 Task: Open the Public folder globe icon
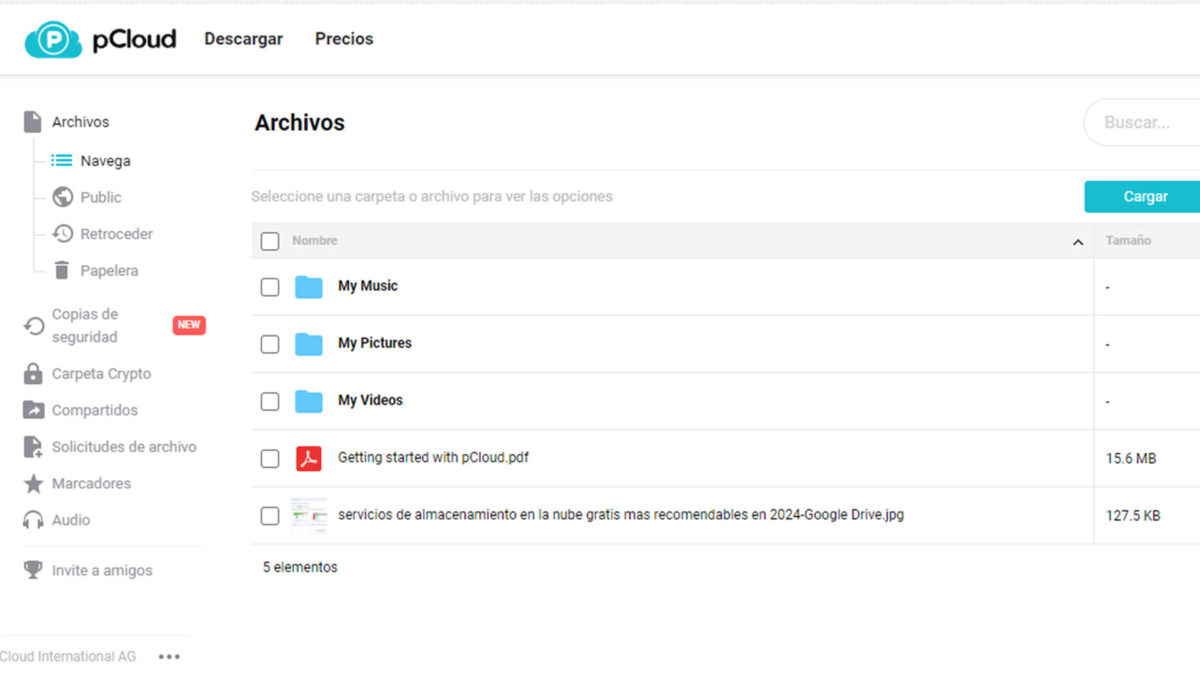point(63,197)
